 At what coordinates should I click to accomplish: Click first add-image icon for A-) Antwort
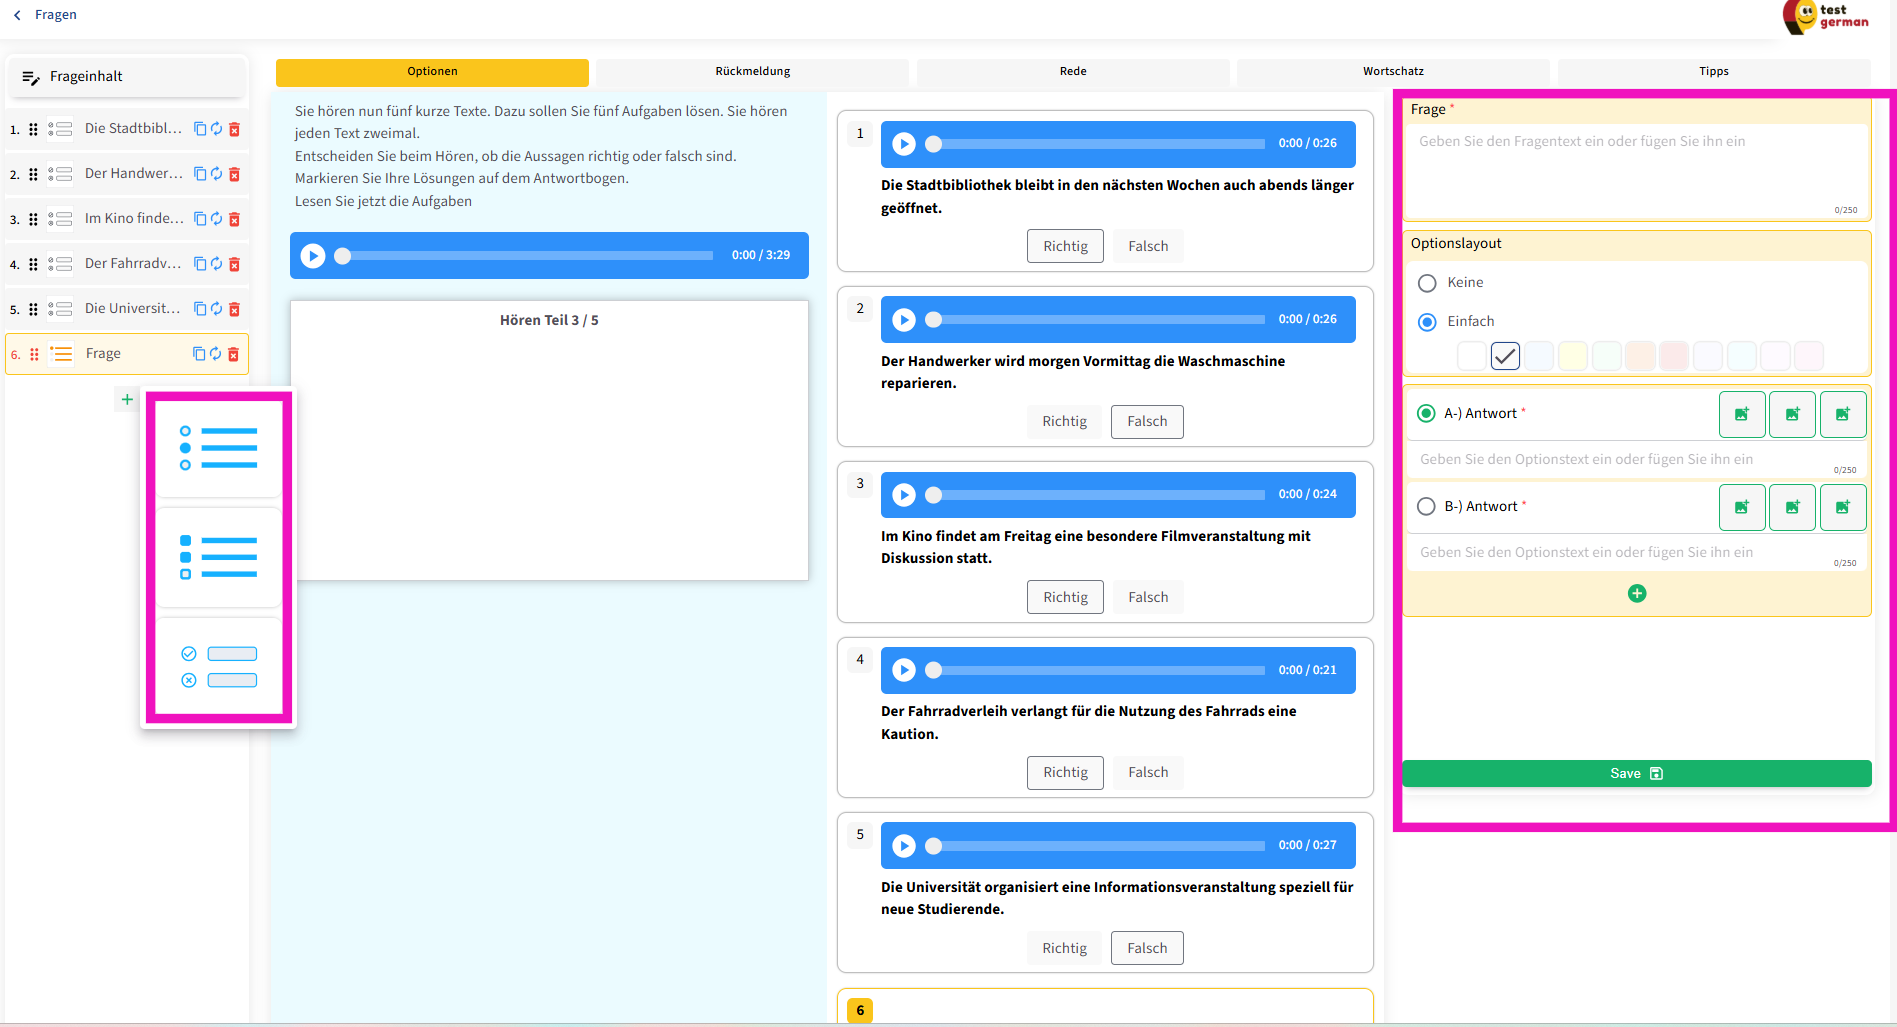pyautogui.click(x=1742, y=414)
